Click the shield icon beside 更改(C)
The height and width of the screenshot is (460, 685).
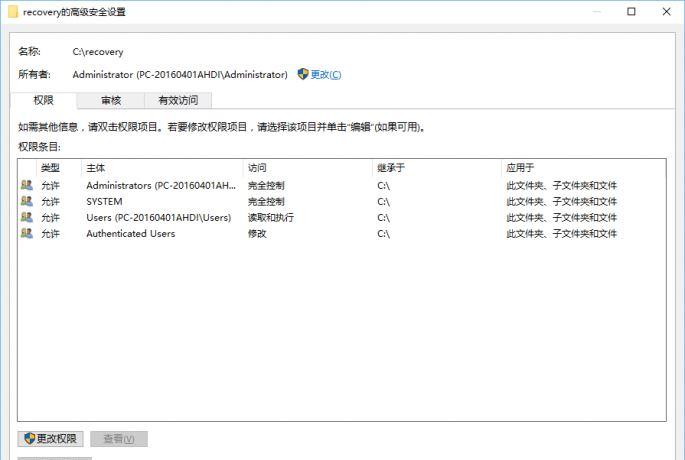point(303,74)
